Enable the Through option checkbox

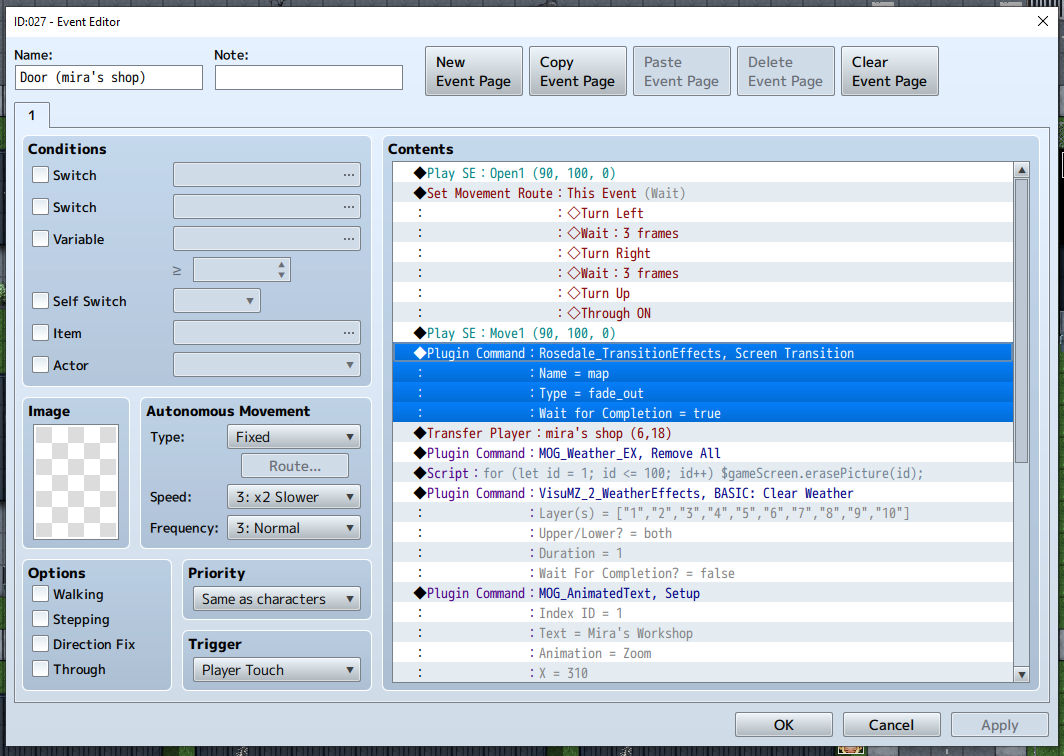pyautogui.click(x=41, y=669)
